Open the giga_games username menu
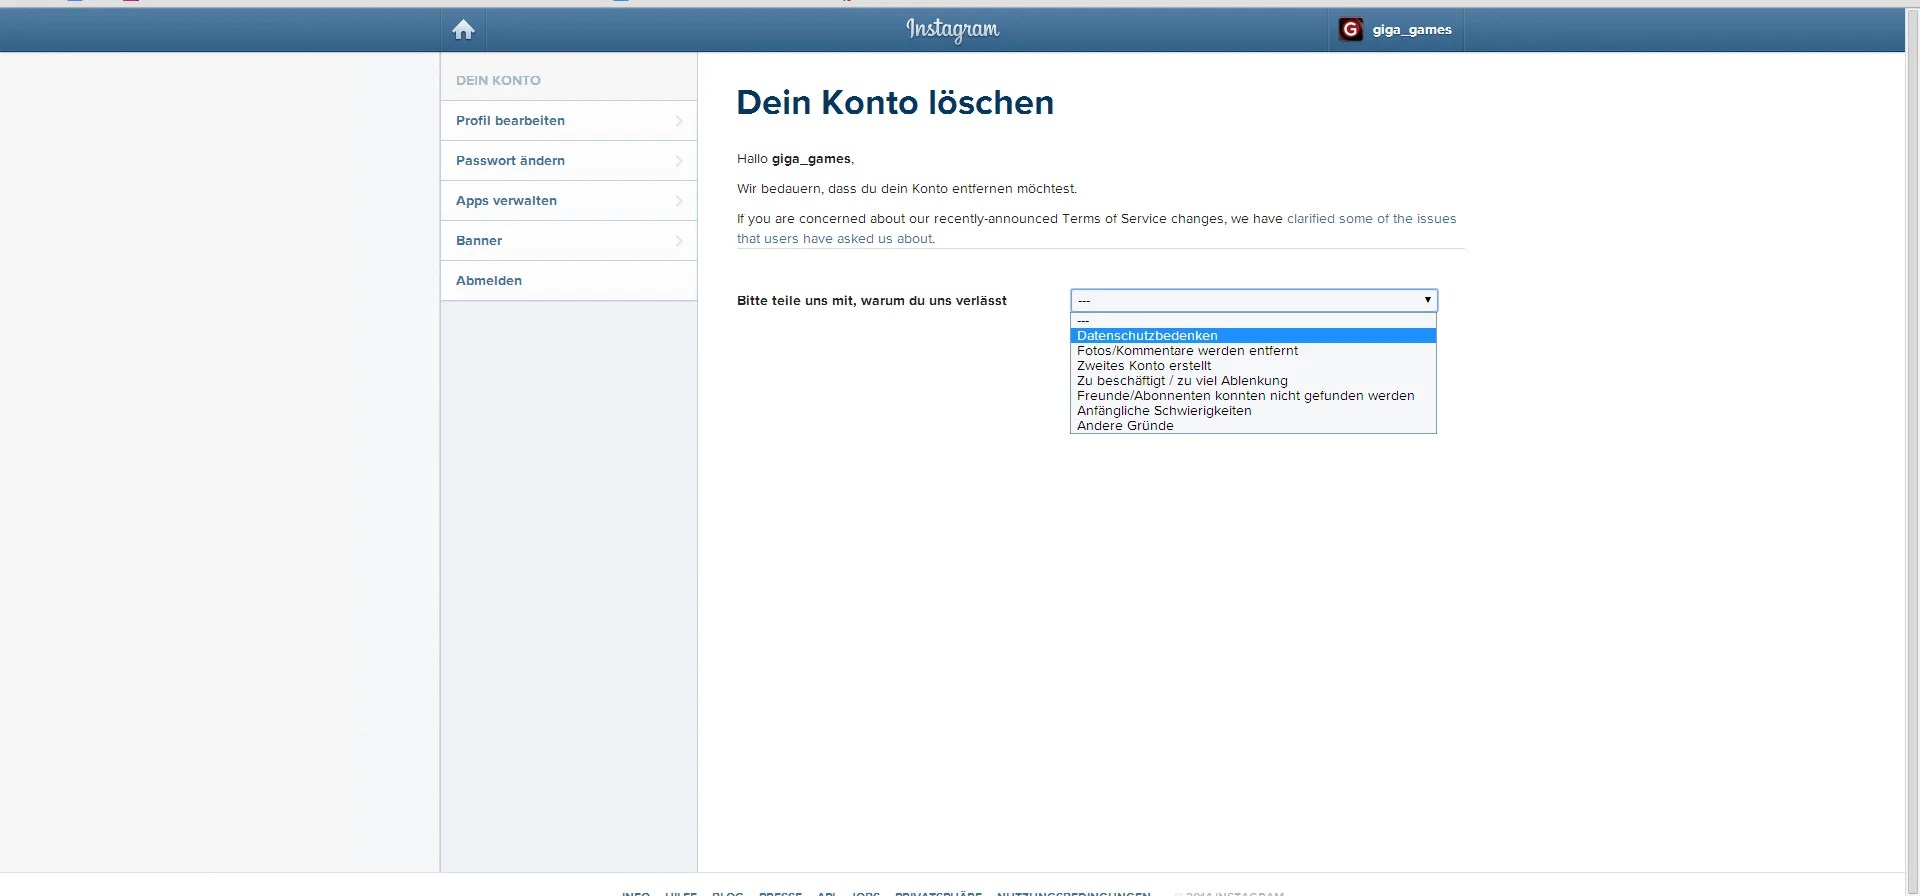This screenshot has height=896, width=1920. (1411, 30)
